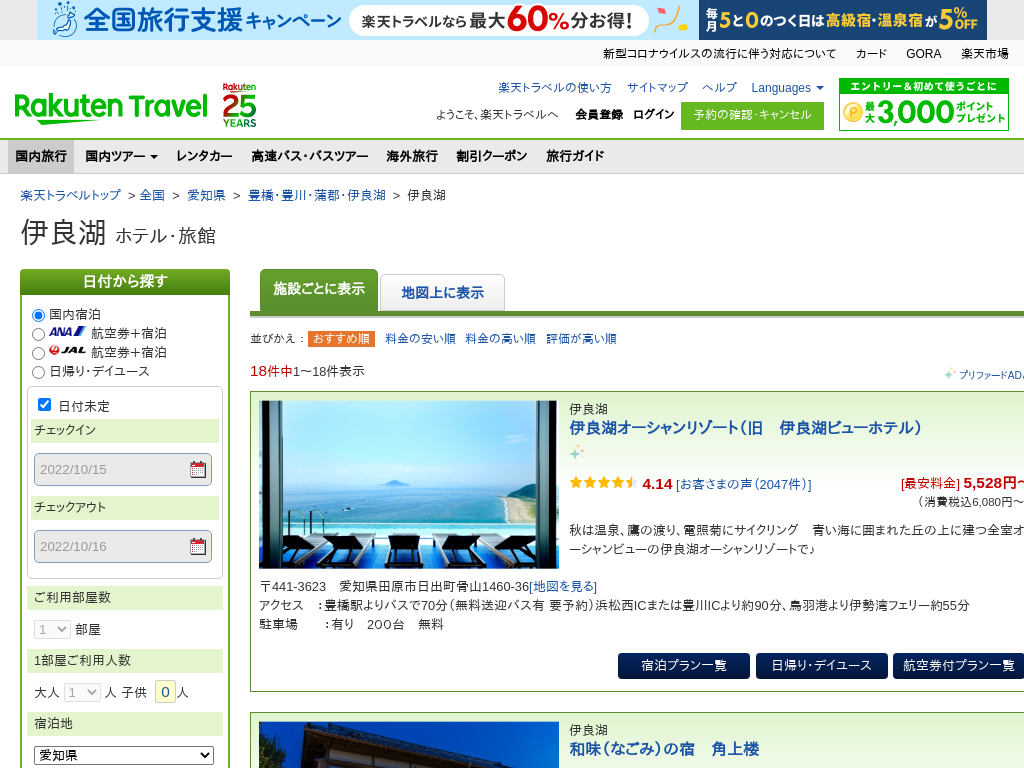Open the 海外旅行 menu item
1024x768 pixels.
pyautogui.click(x=411, y=156)
